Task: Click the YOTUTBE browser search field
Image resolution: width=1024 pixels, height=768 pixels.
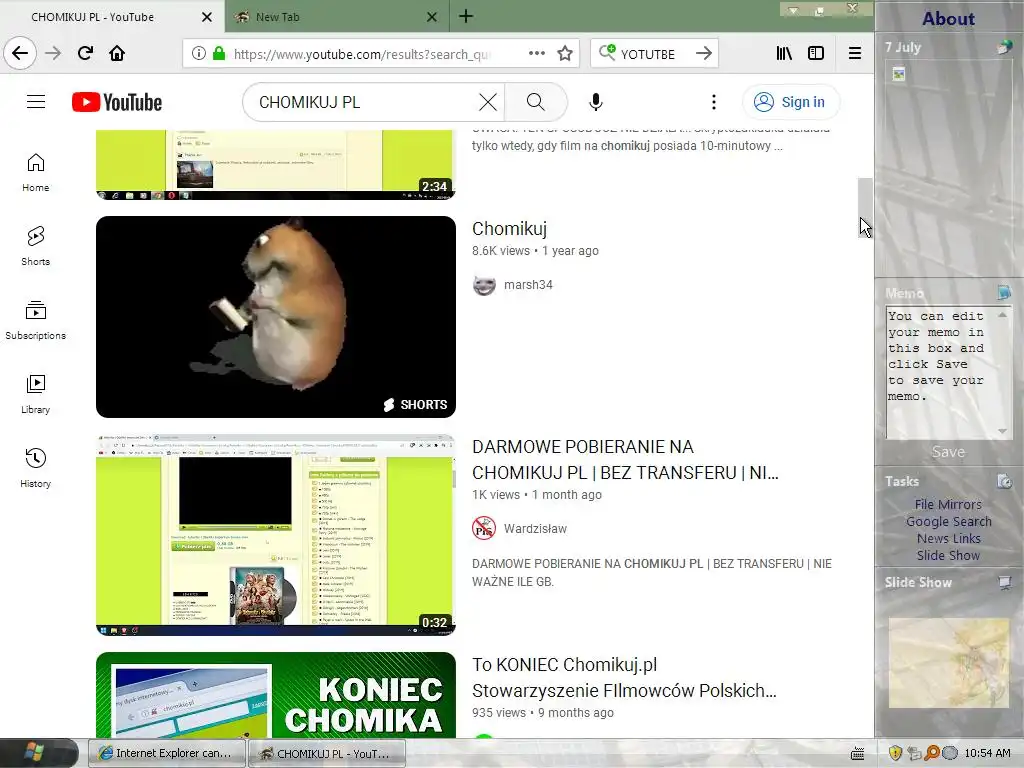Action: 653,54
